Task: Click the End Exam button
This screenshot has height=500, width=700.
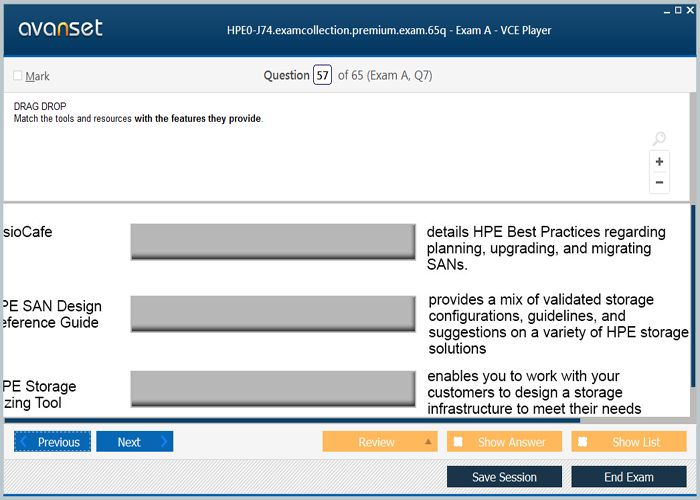Action: [x=629, y=477]
